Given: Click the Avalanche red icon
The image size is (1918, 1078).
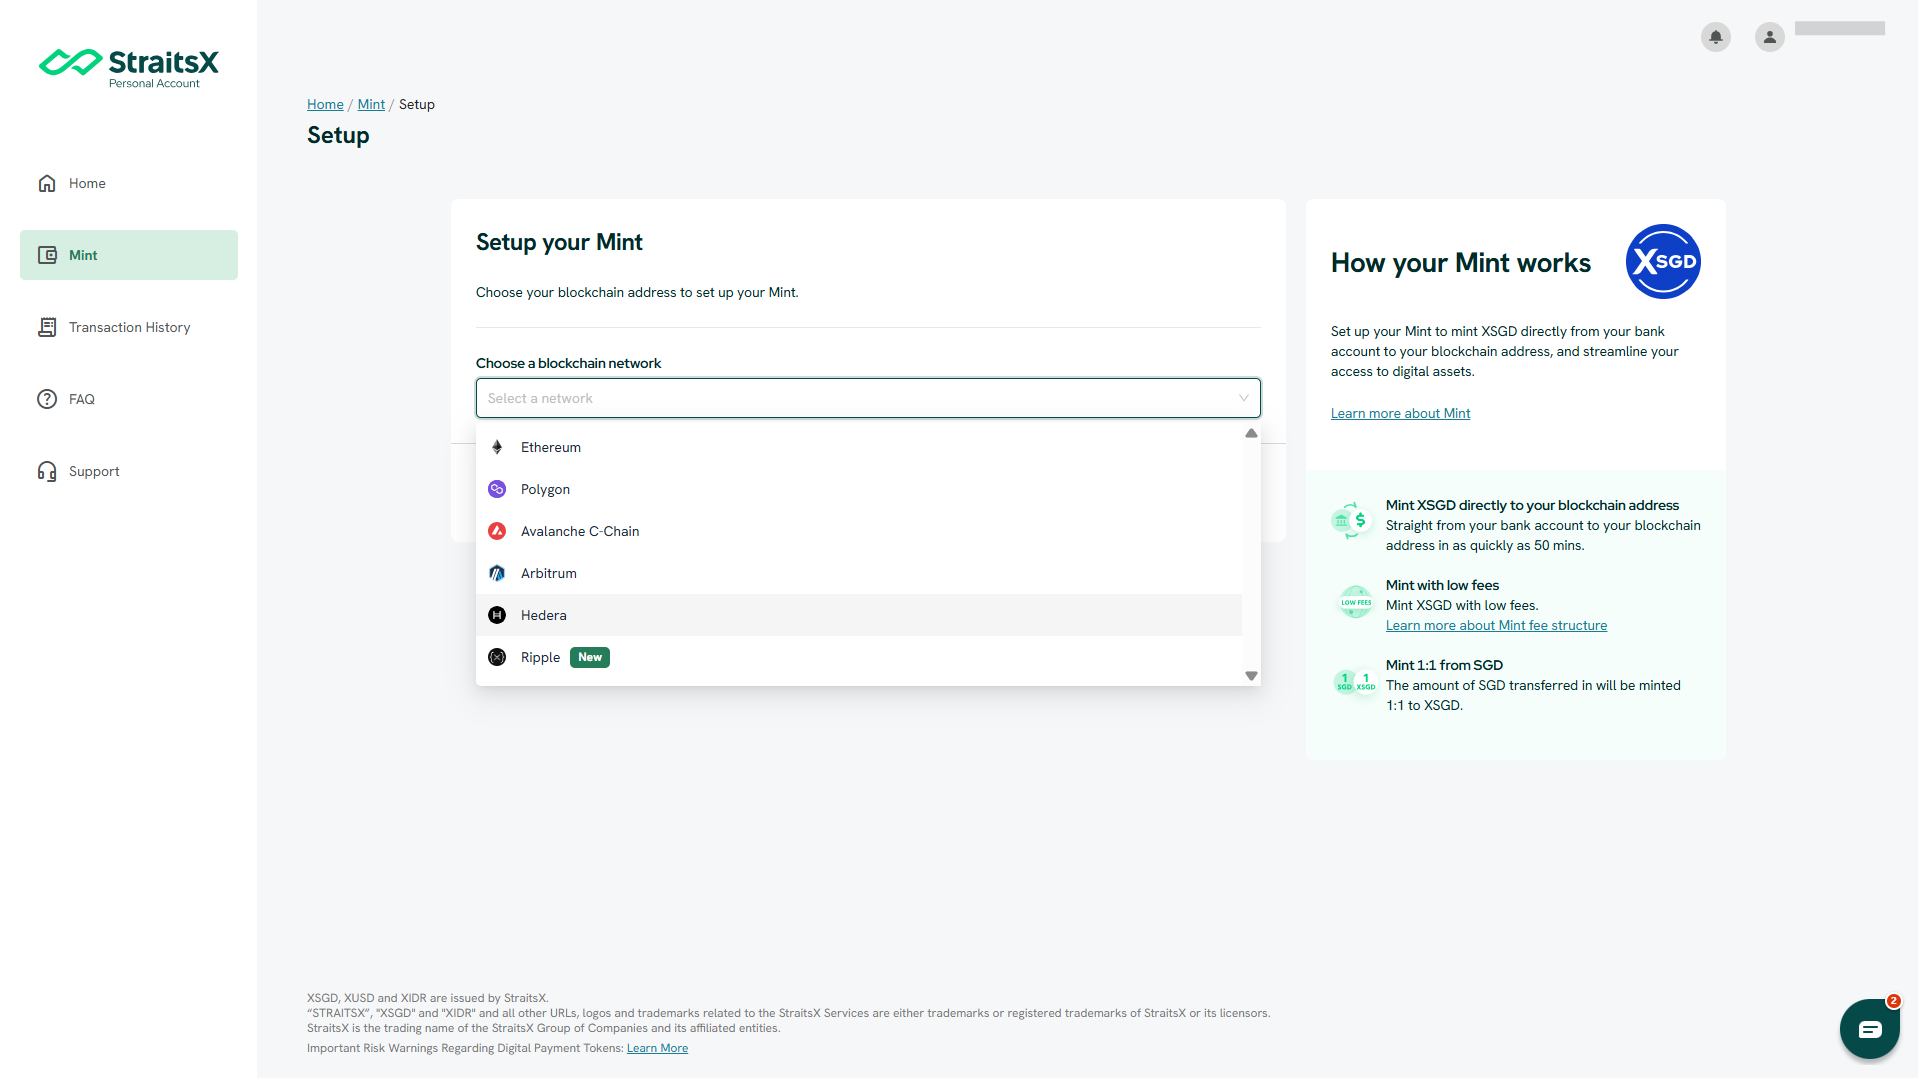Looking at the screenshot, I should 497,531.
